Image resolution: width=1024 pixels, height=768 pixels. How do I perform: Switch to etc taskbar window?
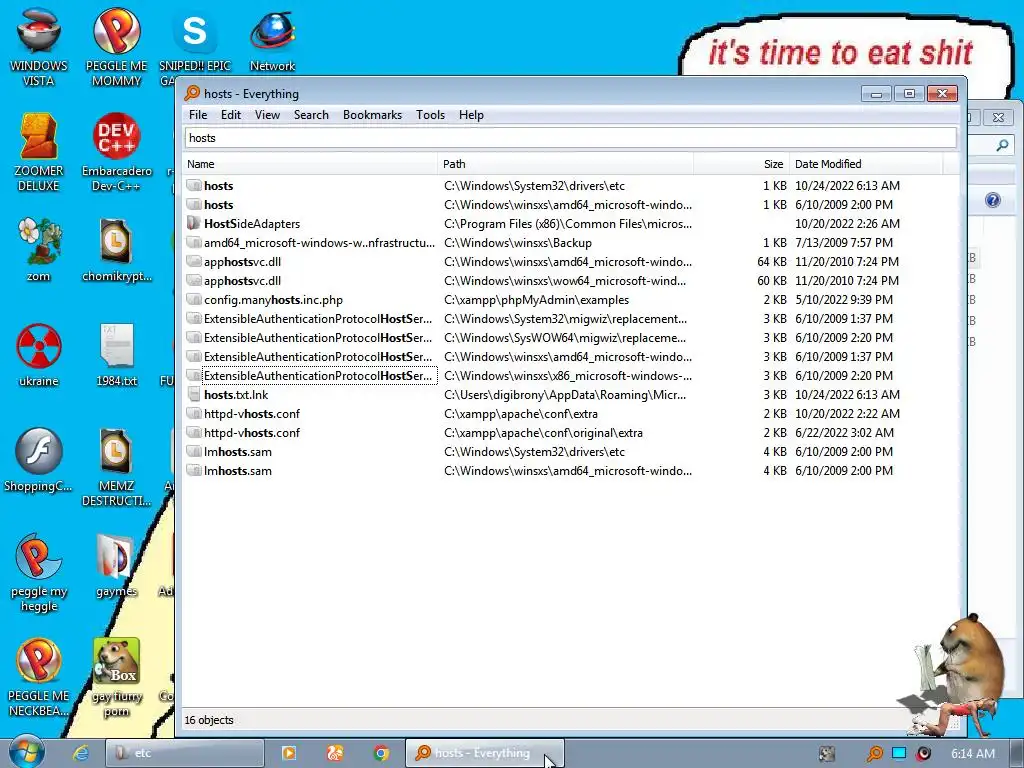tap(185, 753)
